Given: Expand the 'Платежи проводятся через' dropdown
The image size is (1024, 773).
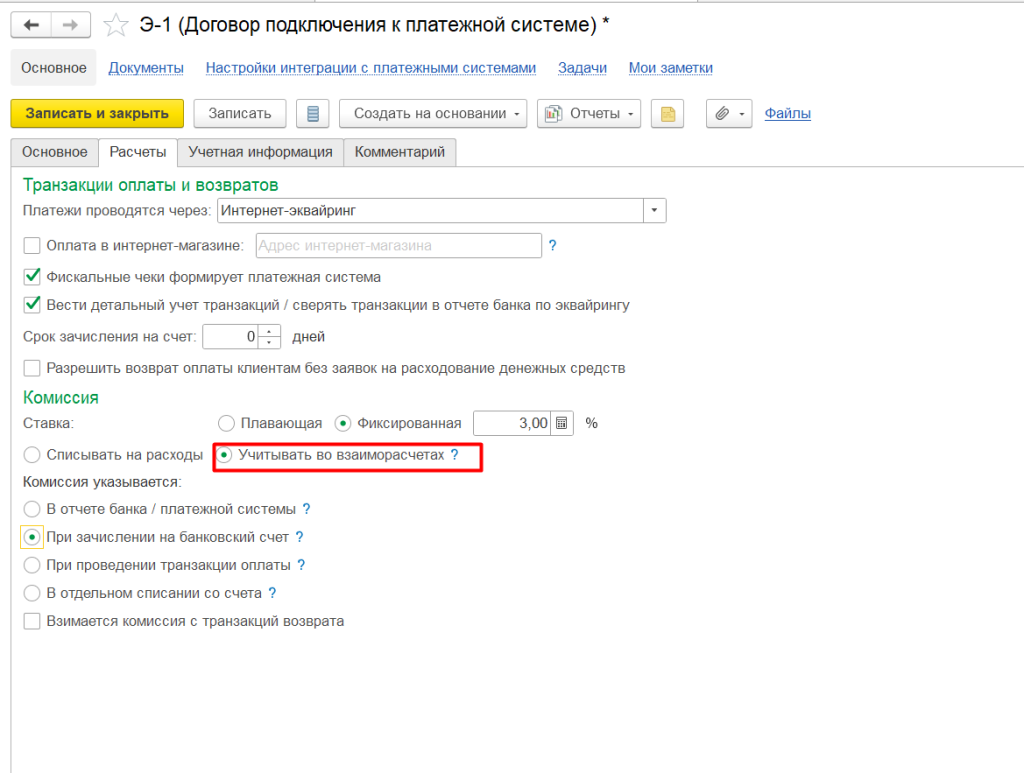Looking at the screenshot, I should pos(654,211).
